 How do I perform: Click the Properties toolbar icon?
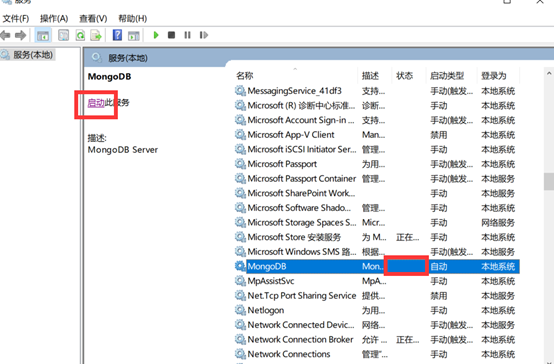point(63,35)
